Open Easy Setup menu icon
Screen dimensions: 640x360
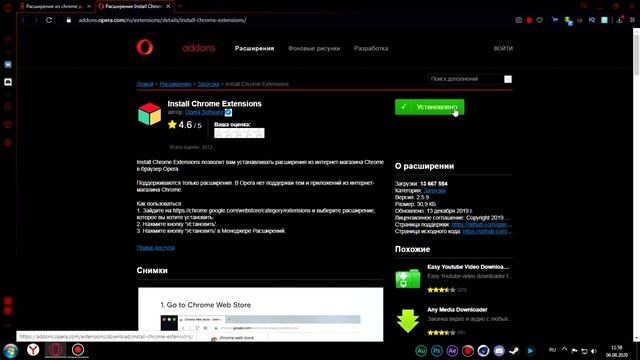tap(632, 20)
